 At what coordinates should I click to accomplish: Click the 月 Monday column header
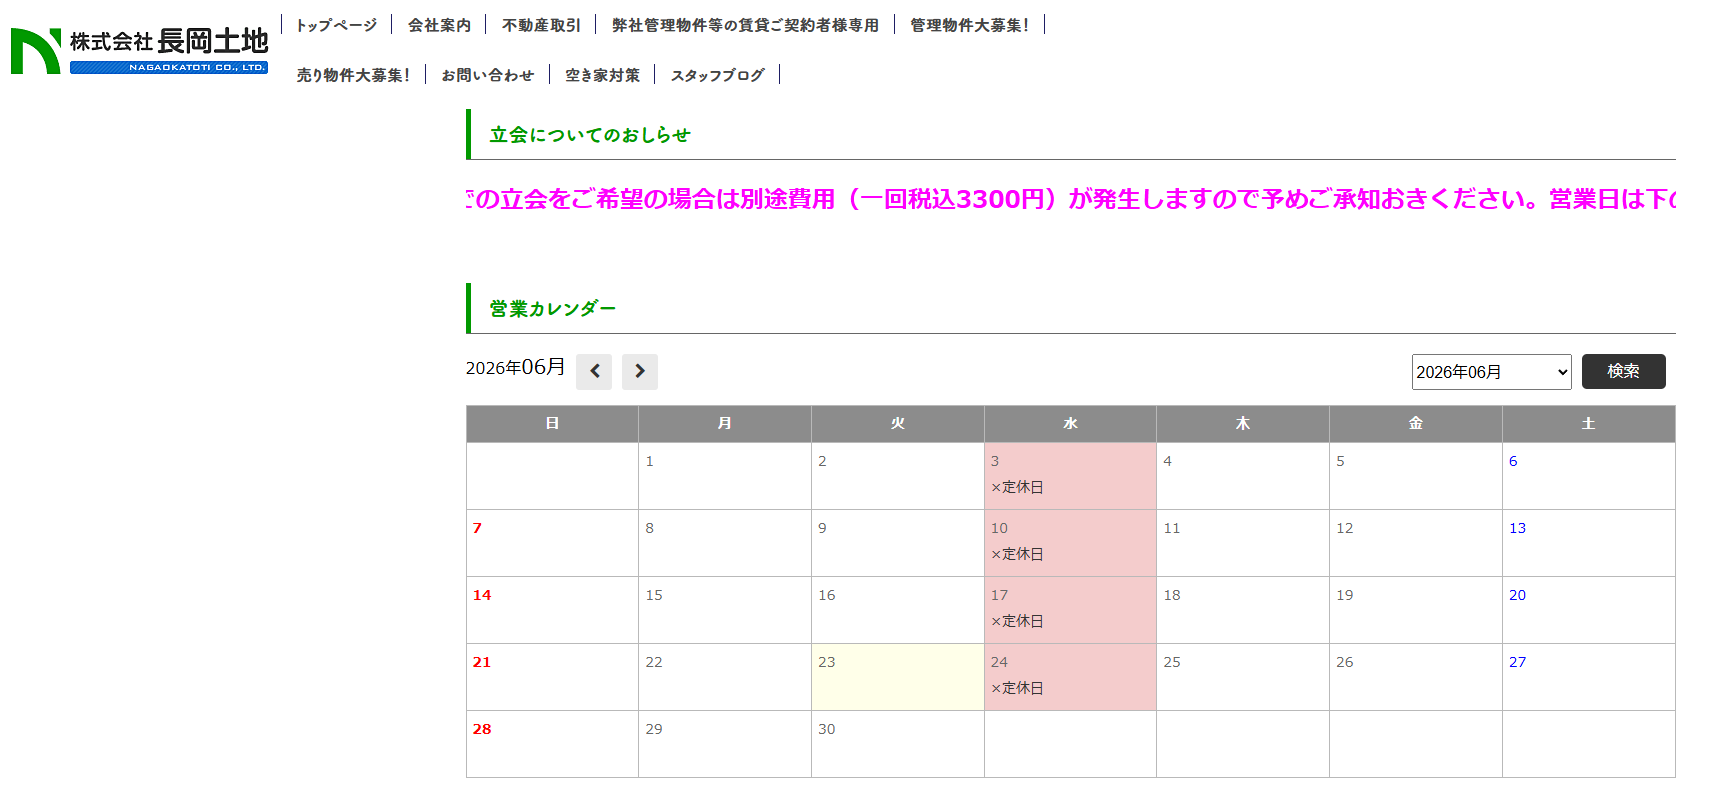pos(725,424)
